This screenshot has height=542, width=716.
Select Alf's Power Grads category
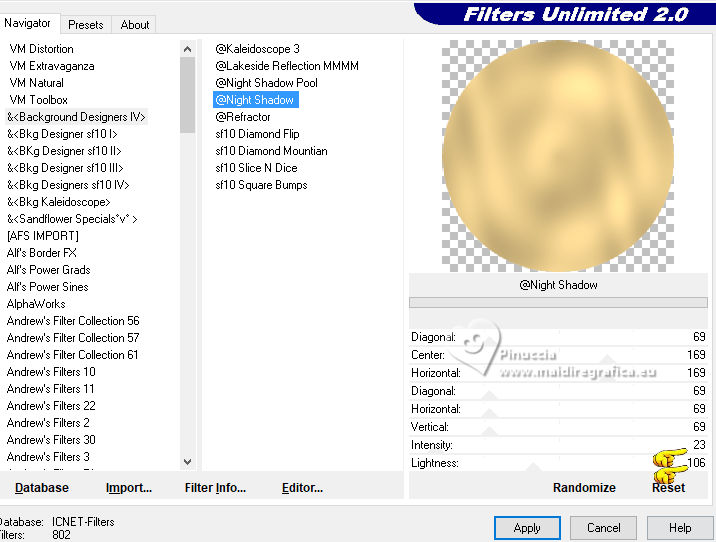click(x=48, y=269)
